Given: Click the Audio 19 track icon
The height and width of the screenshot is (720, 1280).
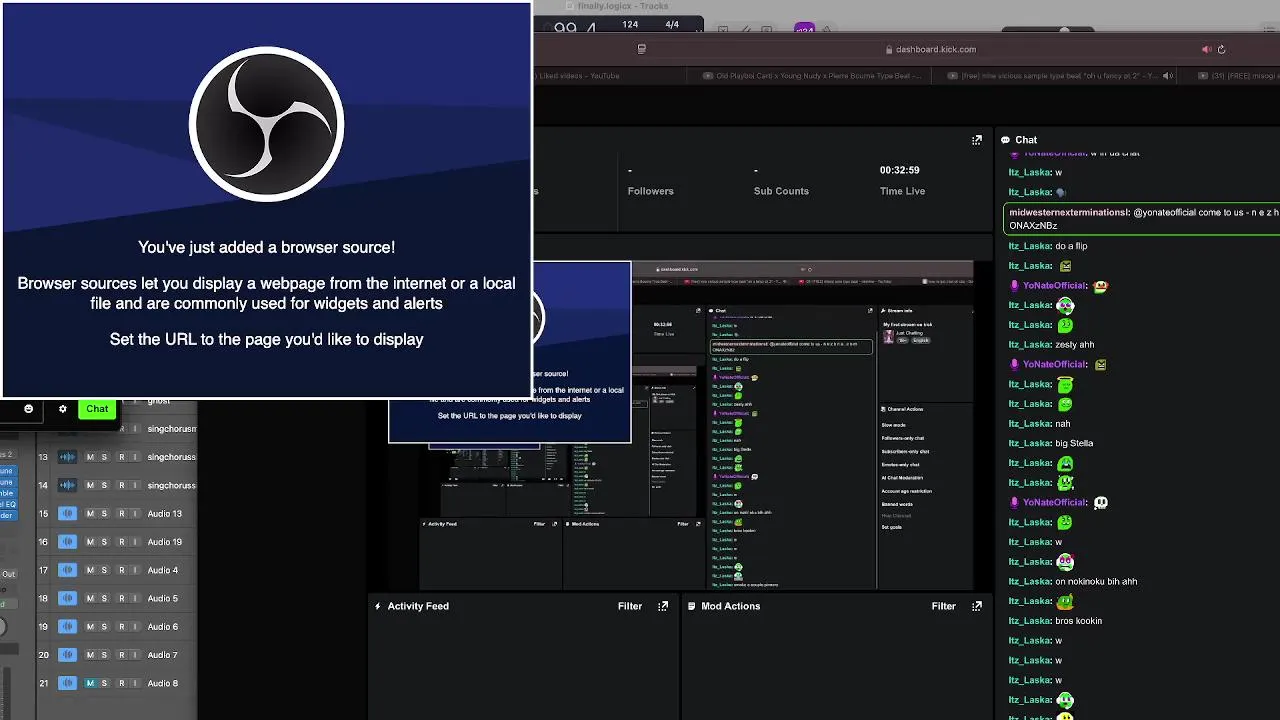Looking at the screenshot, I should [x=67, y=542].
